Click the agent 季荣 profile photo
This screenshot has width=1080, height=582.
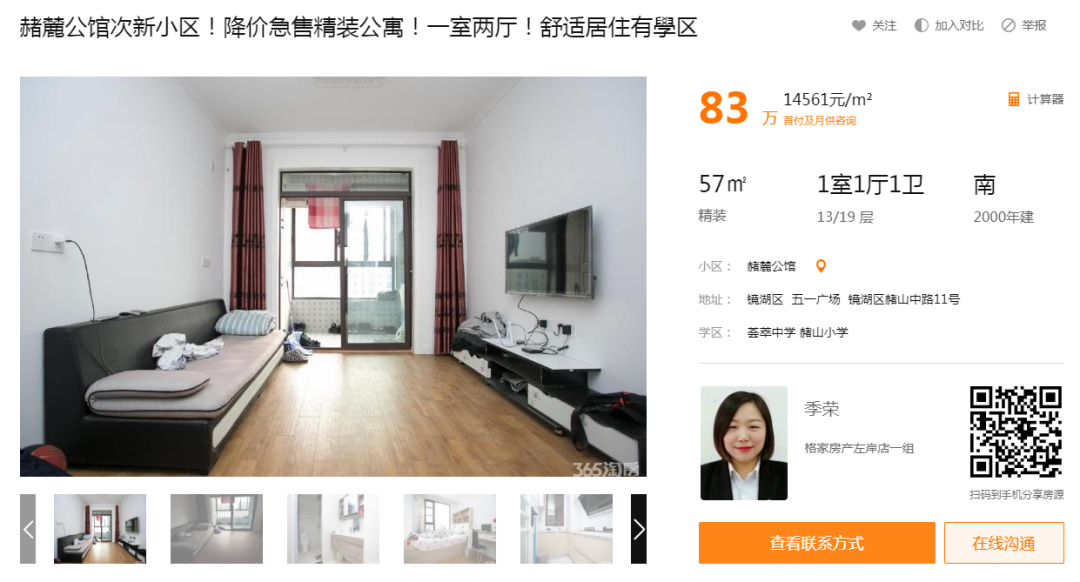coord(744,443)
